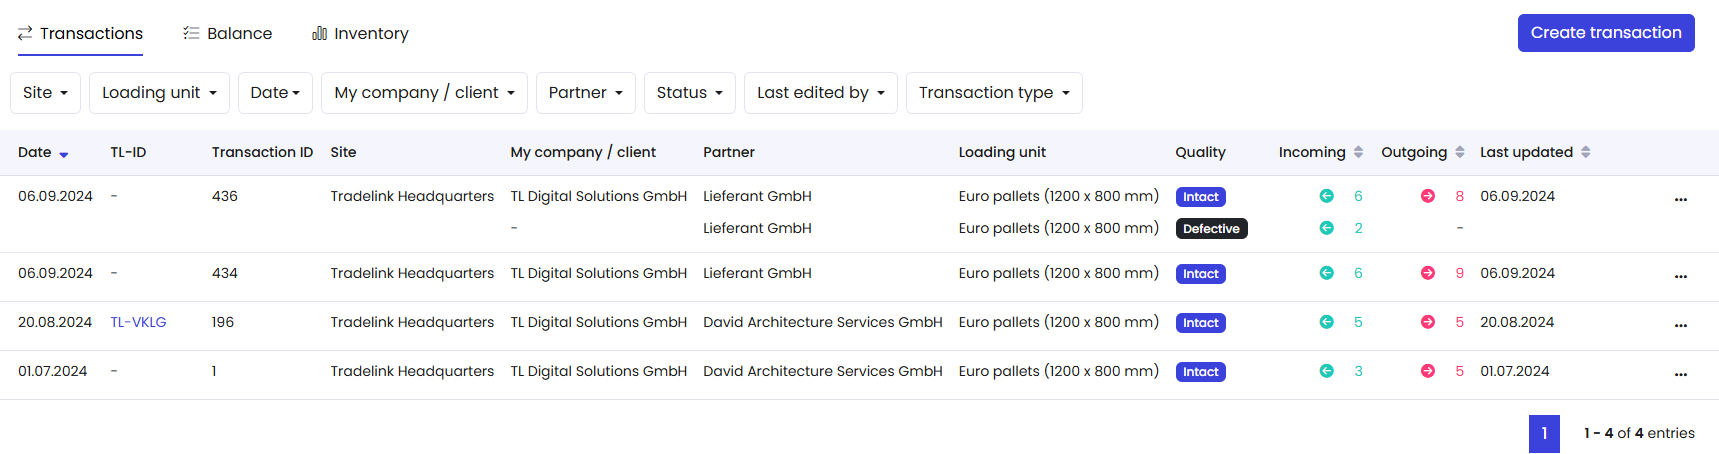Image resolution: width=1719 pixels, height=454 pixels.
Task: Open three-dot menu for transaction 196
Action: coord(1680,325)
